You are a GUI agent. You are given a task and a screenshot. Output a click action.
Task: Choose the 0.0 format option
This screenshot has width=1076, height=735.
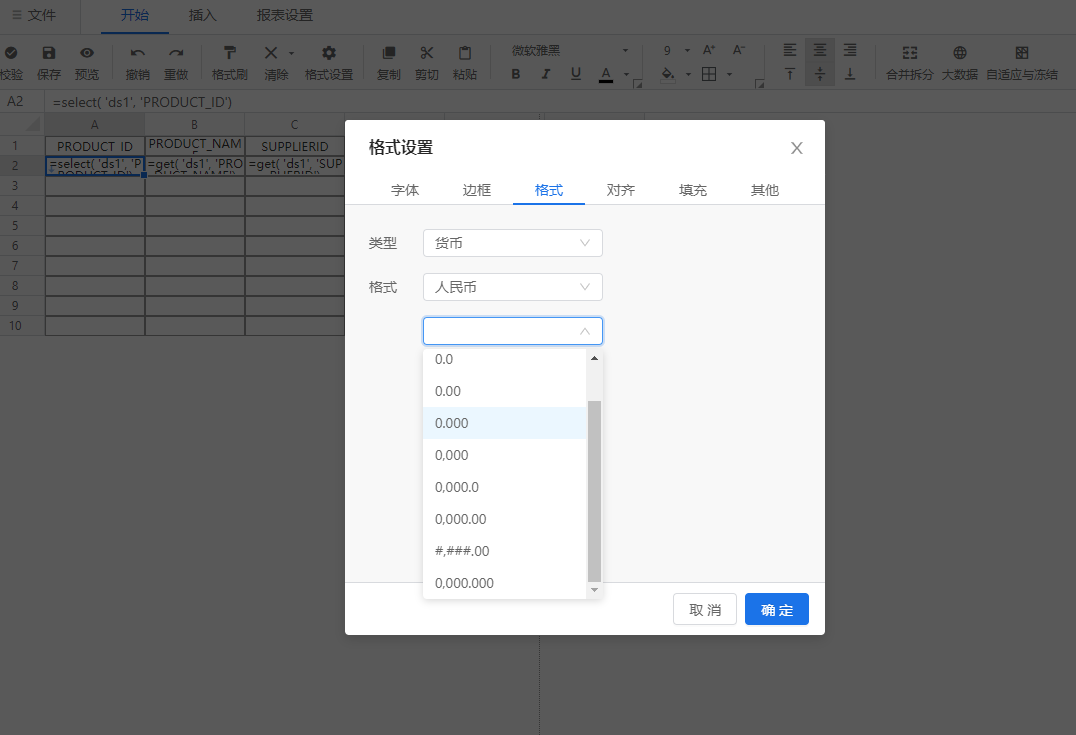click(504, 359)
